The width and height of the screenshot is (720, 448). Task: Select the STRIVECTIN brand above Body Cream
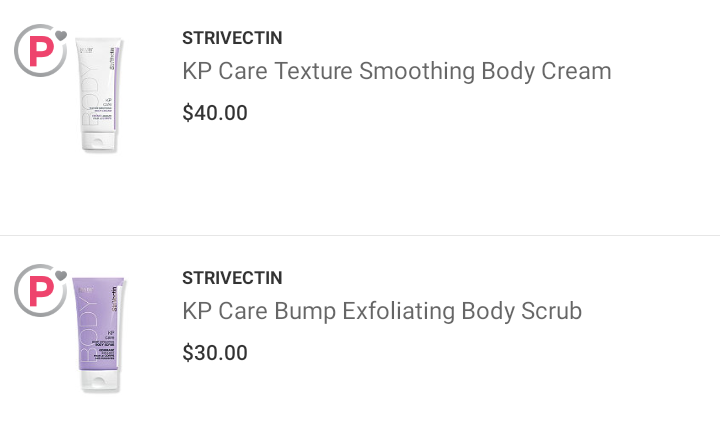pos(232,38)
